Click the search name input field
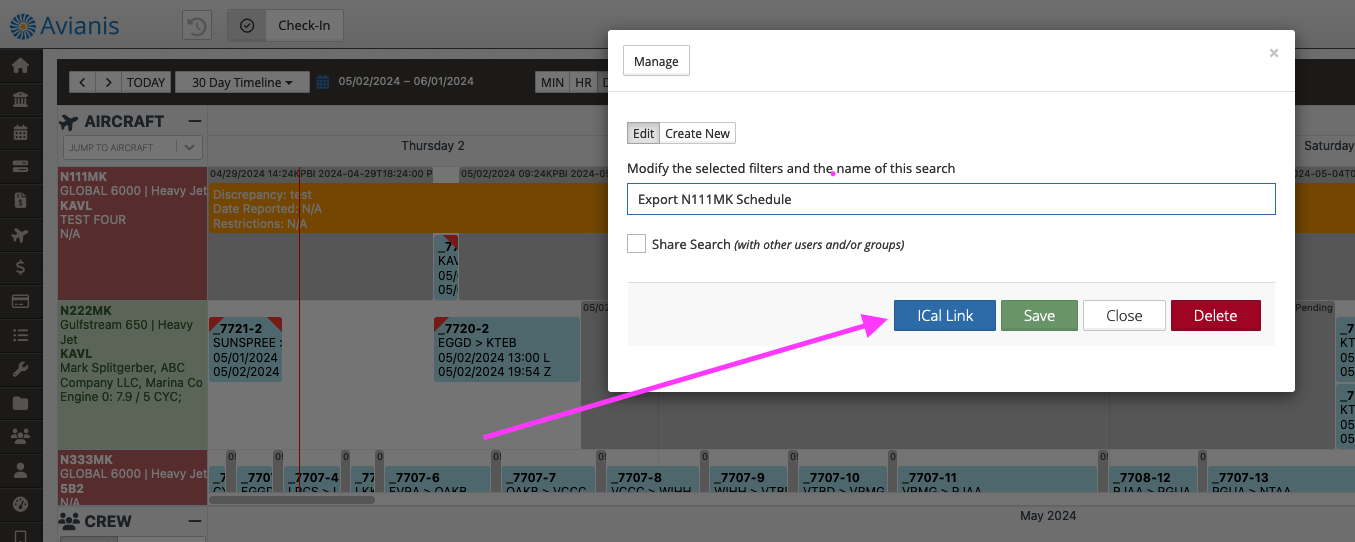Viewport: 1355px width, 542px height. click(x=951, y=199)
